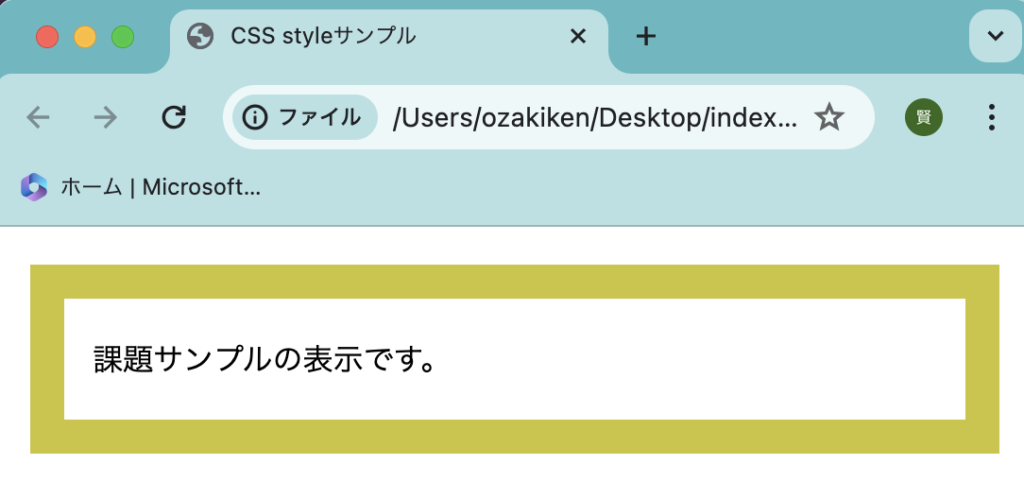Expand the tab search chevron dropdown
The height and width of the screenshot is (499, 1024).
tap(995, 37)
